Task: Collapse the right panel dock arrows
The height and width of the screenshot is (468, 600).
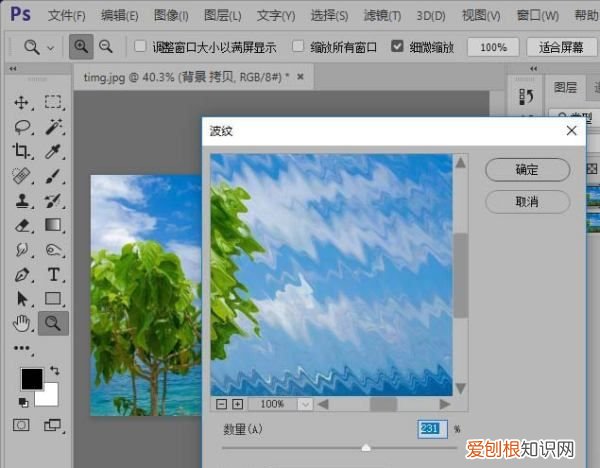Action: point(533,68)
